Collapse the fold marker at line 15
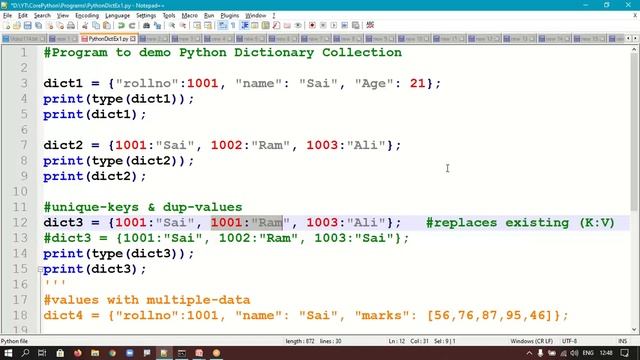Image resolution: width=640 pixels, height=360 pixels. pyautogui.click(x=40, y=269)
